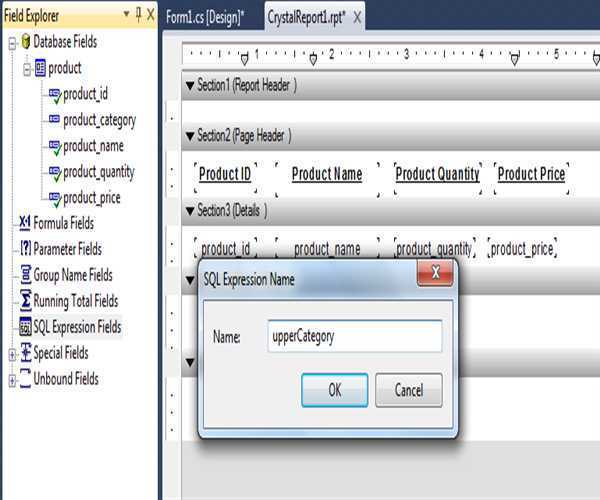The image size is (600, 500).
Task: Select the product_price field in tree
Action: (91, 197)
